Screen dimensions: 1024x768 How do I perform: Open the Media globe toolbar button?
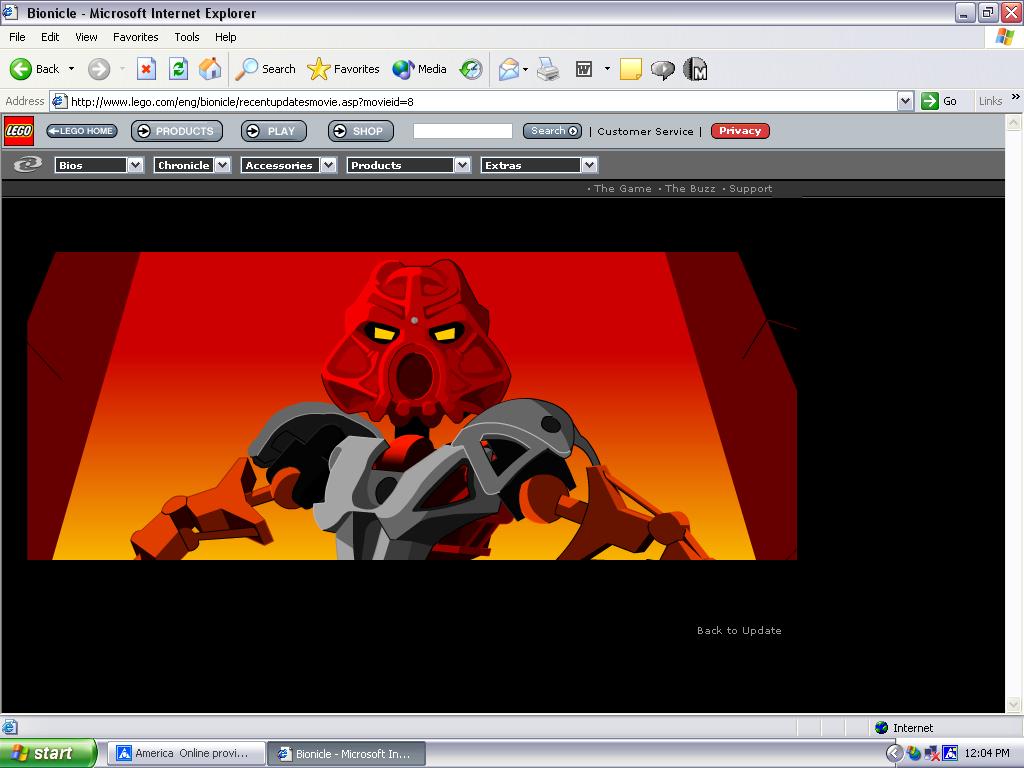pos(419,69)
